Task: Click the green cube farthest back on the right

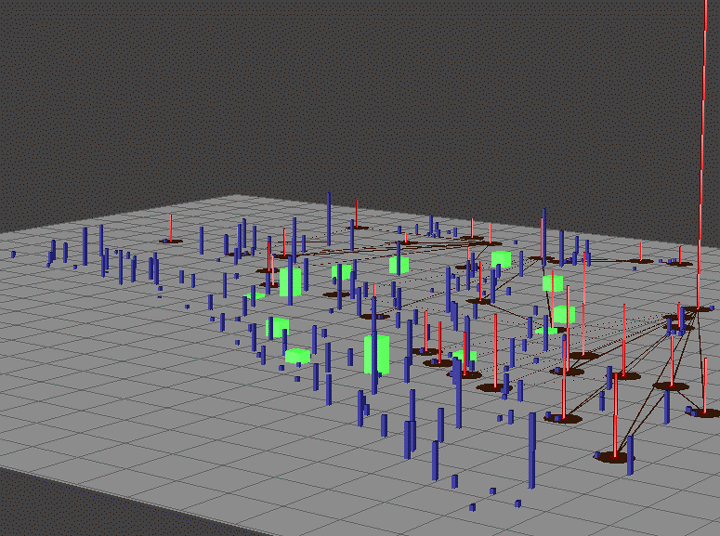Action: click(x=501, y=259)
